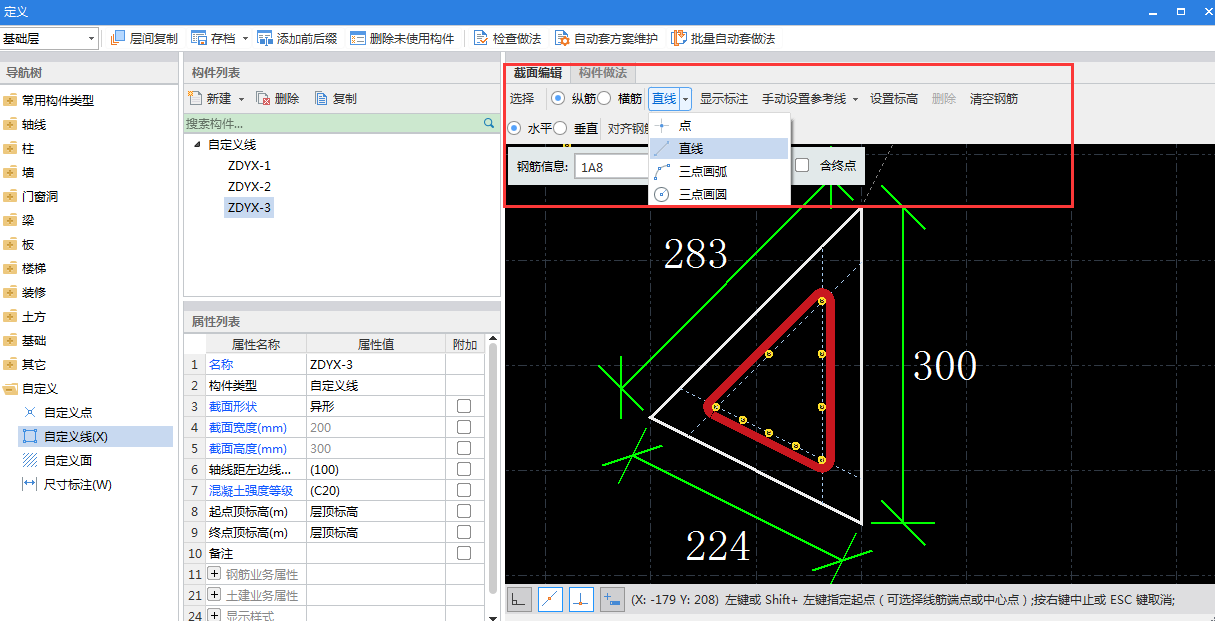
Task: Choose 三点画圆 circle option
Action: (720, 194)
